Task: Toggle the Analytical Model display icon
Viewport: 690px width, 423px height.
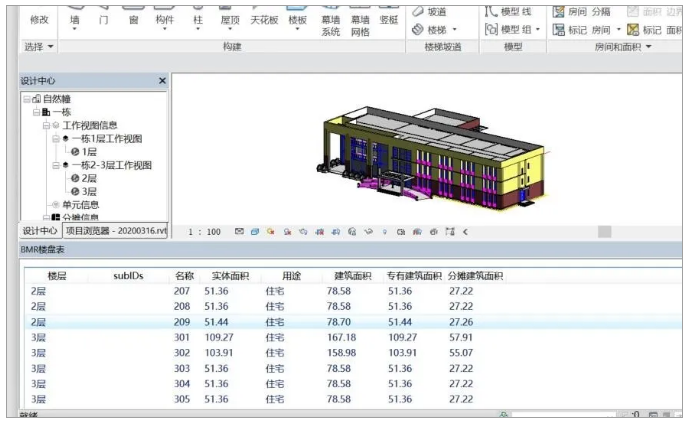Action: [417, 232]
